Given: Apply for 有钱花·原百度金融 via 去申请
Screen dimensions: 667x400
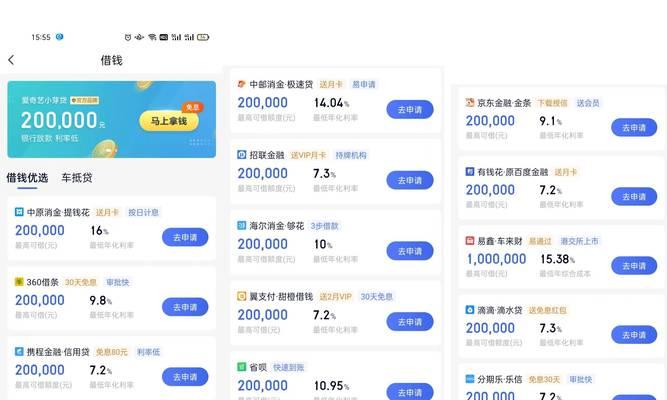Looking at the screenshot, I should click(x=634, y=197).
